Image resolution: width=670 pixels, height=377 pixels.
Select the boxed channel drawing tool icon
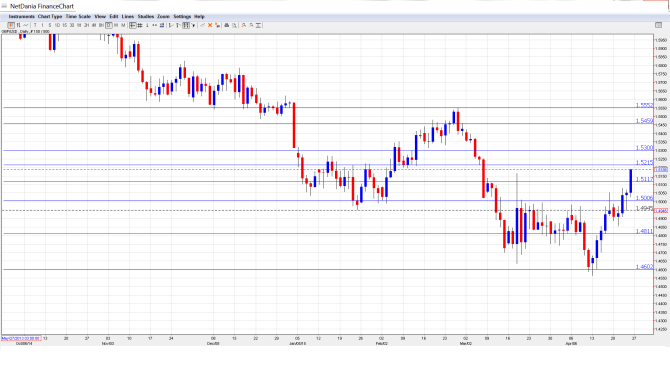(x=186, y=26)
